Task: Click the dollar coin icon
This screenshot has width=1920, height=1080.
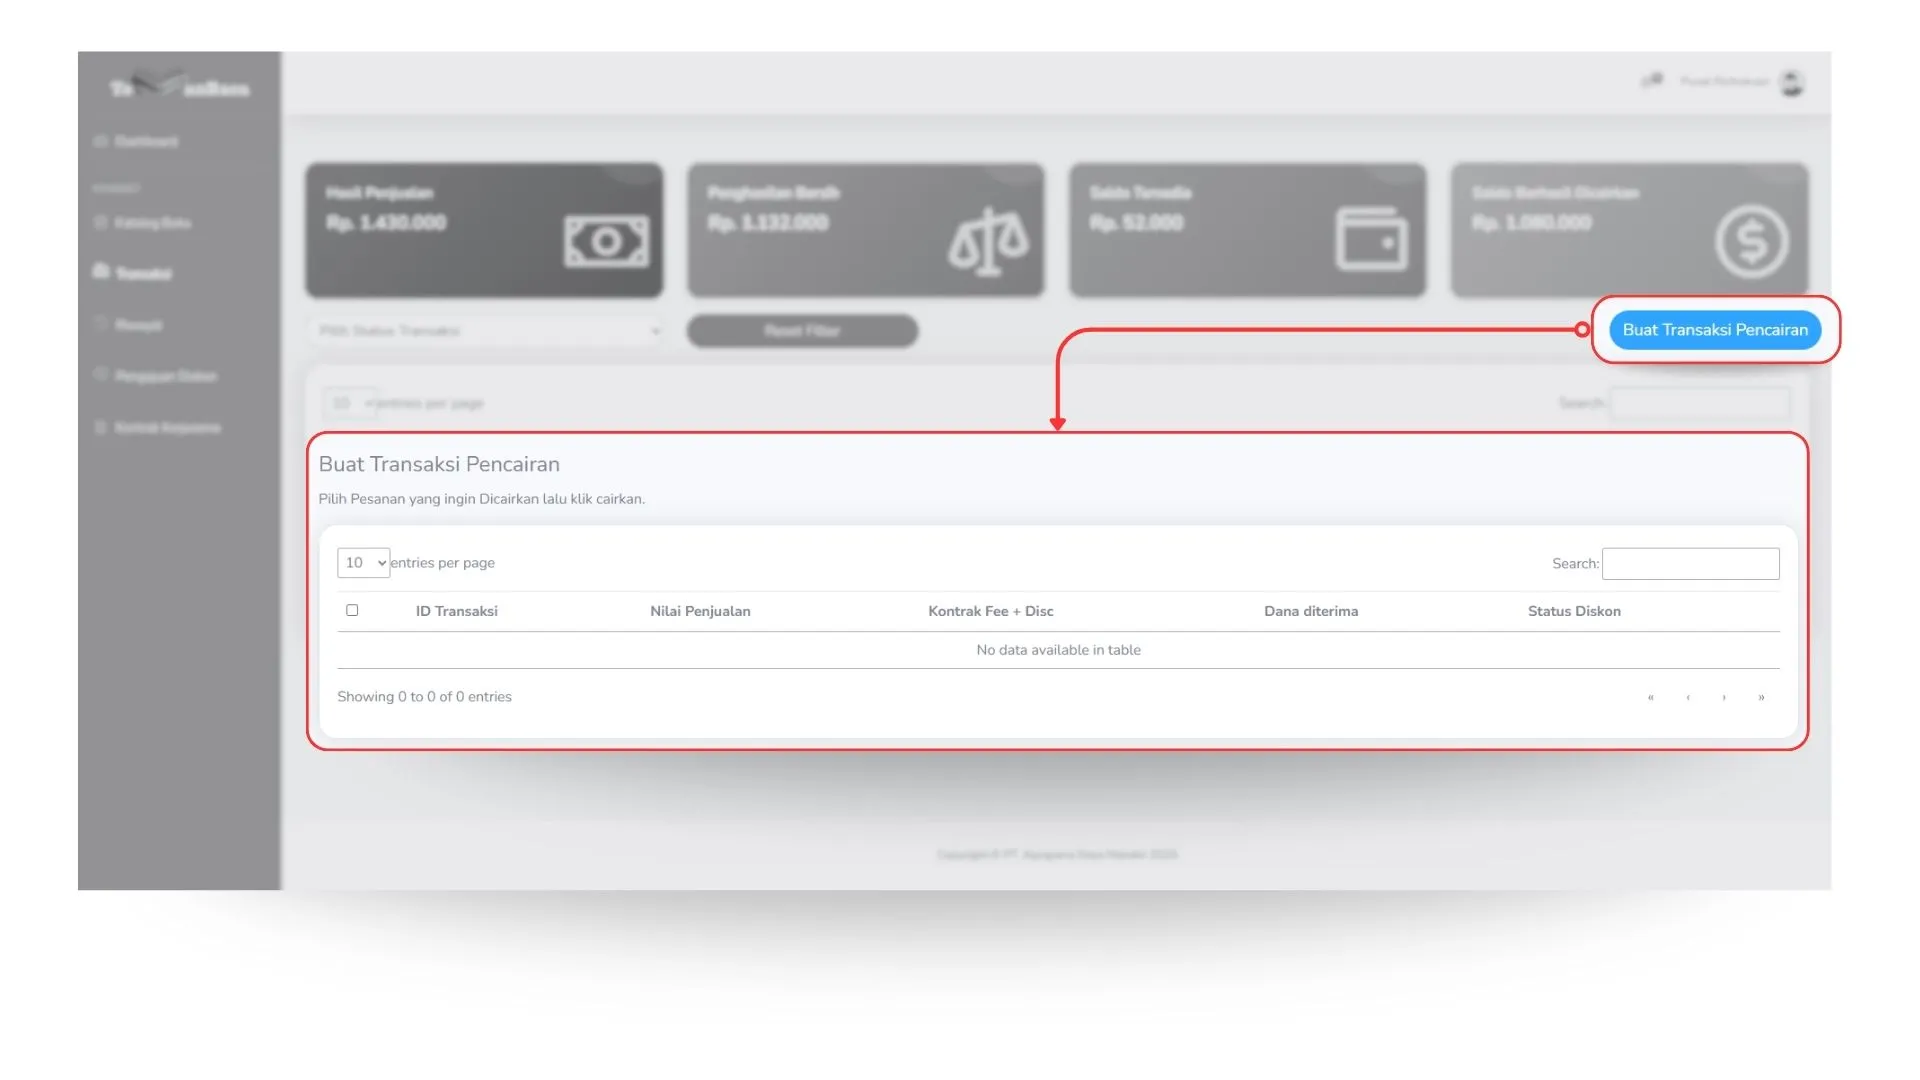Action: [x=1752, y=241]
